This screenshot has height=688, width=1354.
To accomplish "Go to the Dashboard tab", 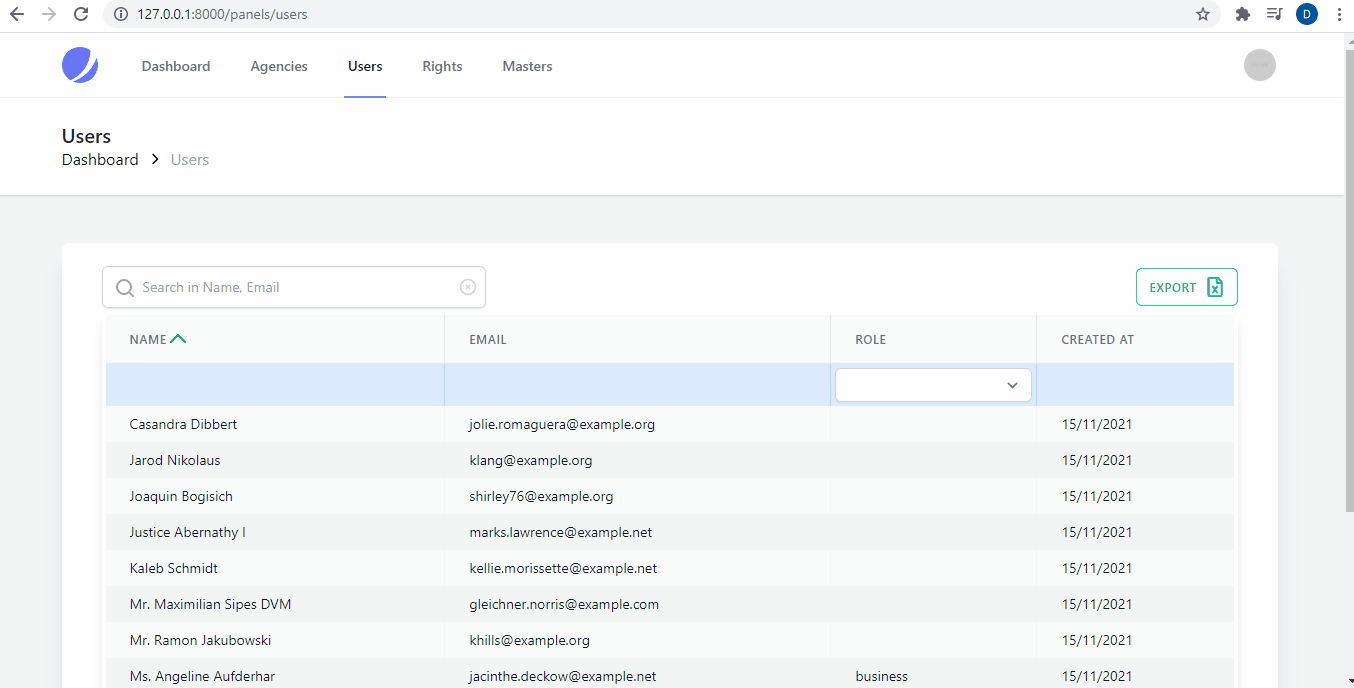I will (176, 66).
